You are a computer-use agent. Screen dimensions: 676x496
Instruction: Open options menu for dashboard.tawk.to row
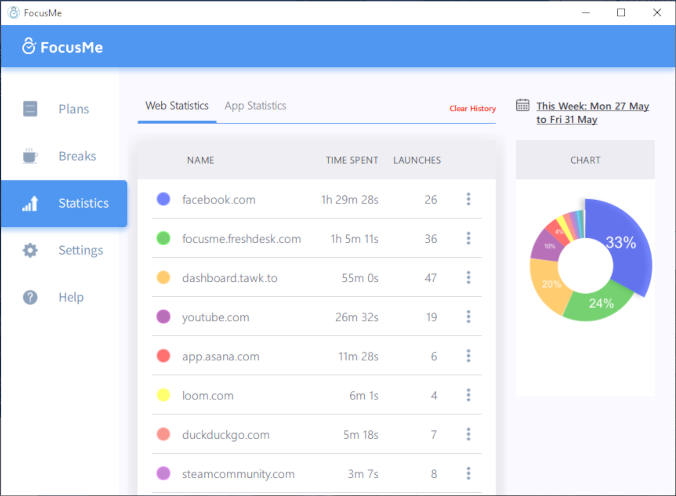pyautogui.click(x=468, y=278)
